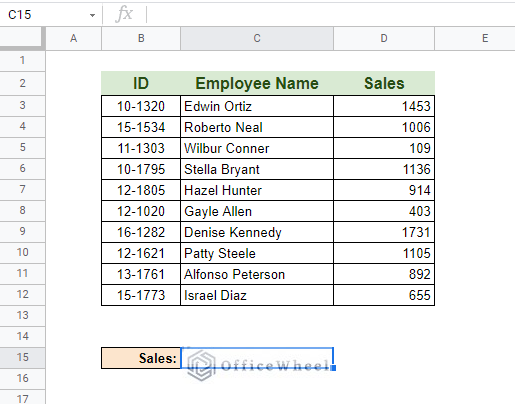
Task: Select sales value 1136
Action: (x=384, y=169)
